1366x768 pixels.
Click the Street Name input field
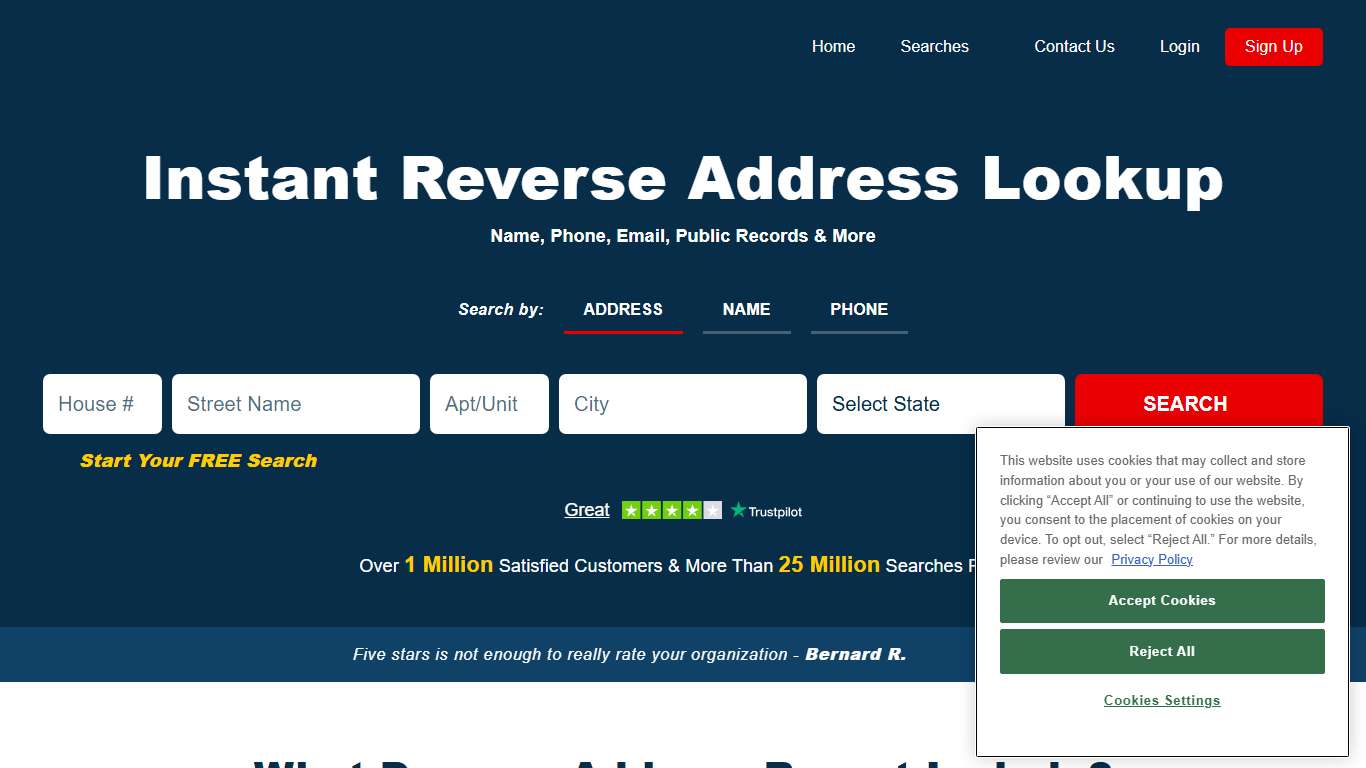[x=295, y=404]
